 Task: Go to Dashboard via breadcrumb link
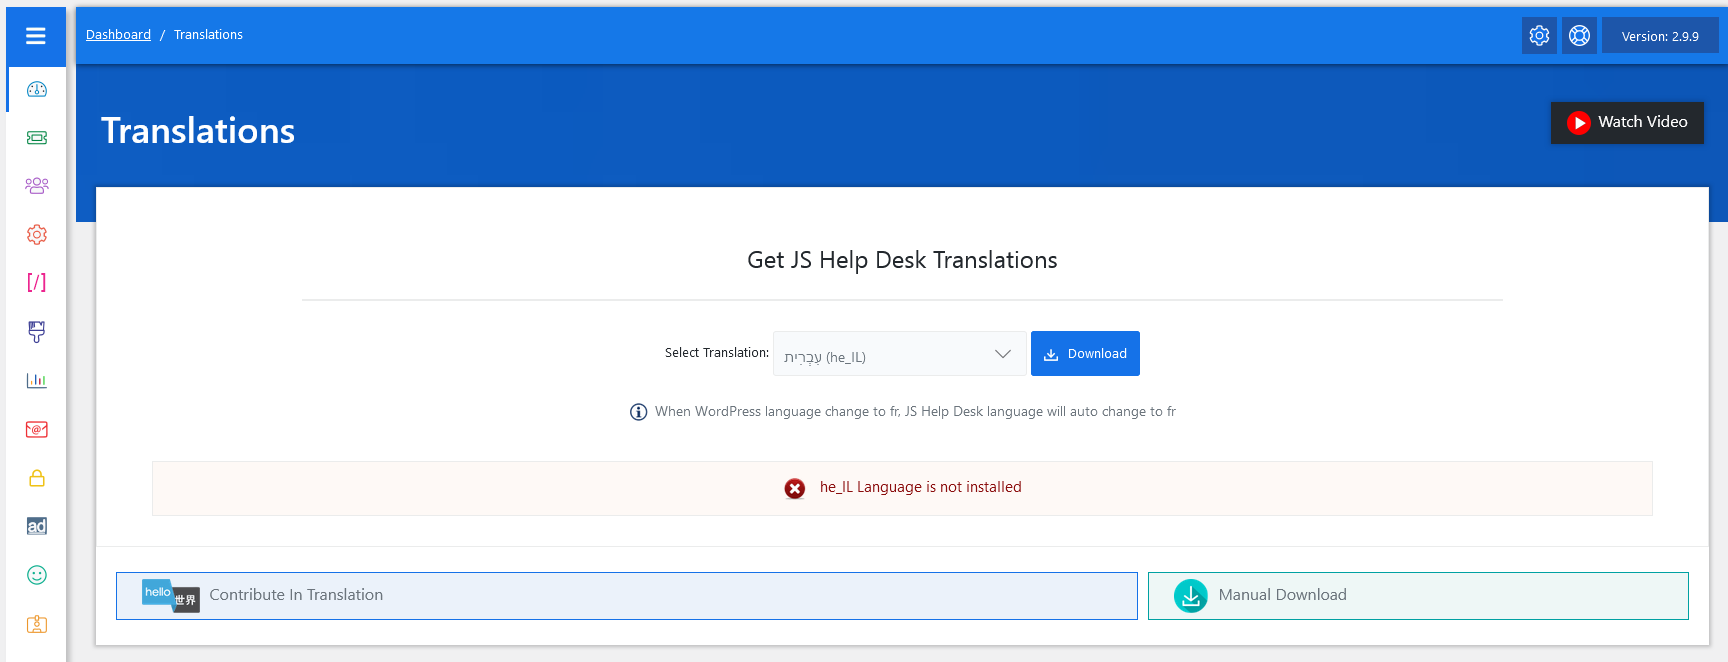[118, 35]
